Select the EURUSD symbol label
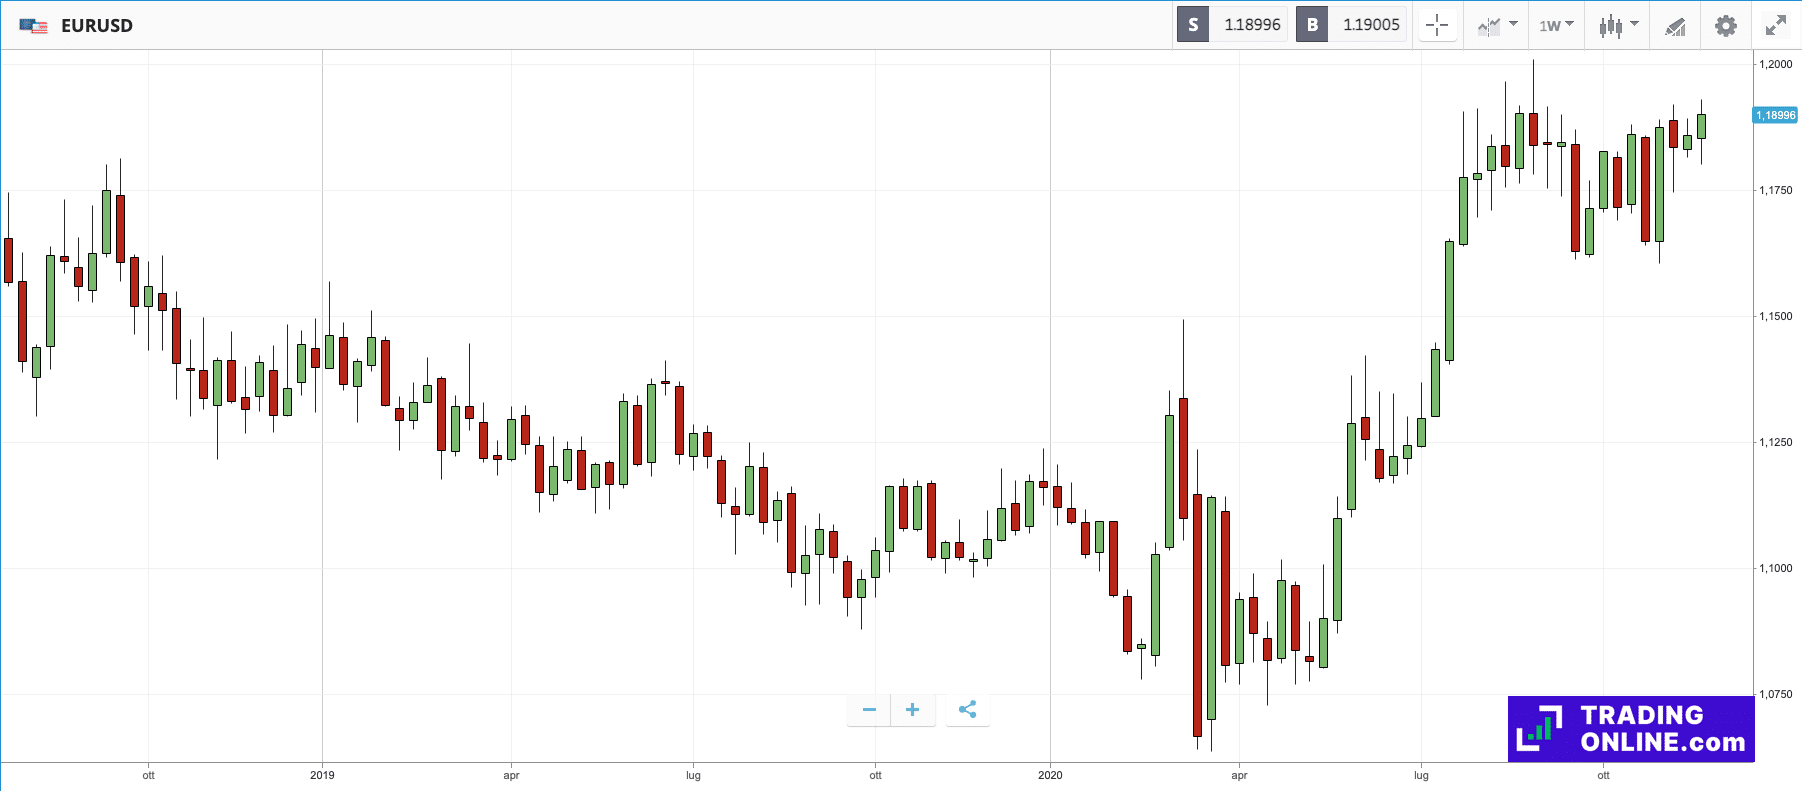 97,25
